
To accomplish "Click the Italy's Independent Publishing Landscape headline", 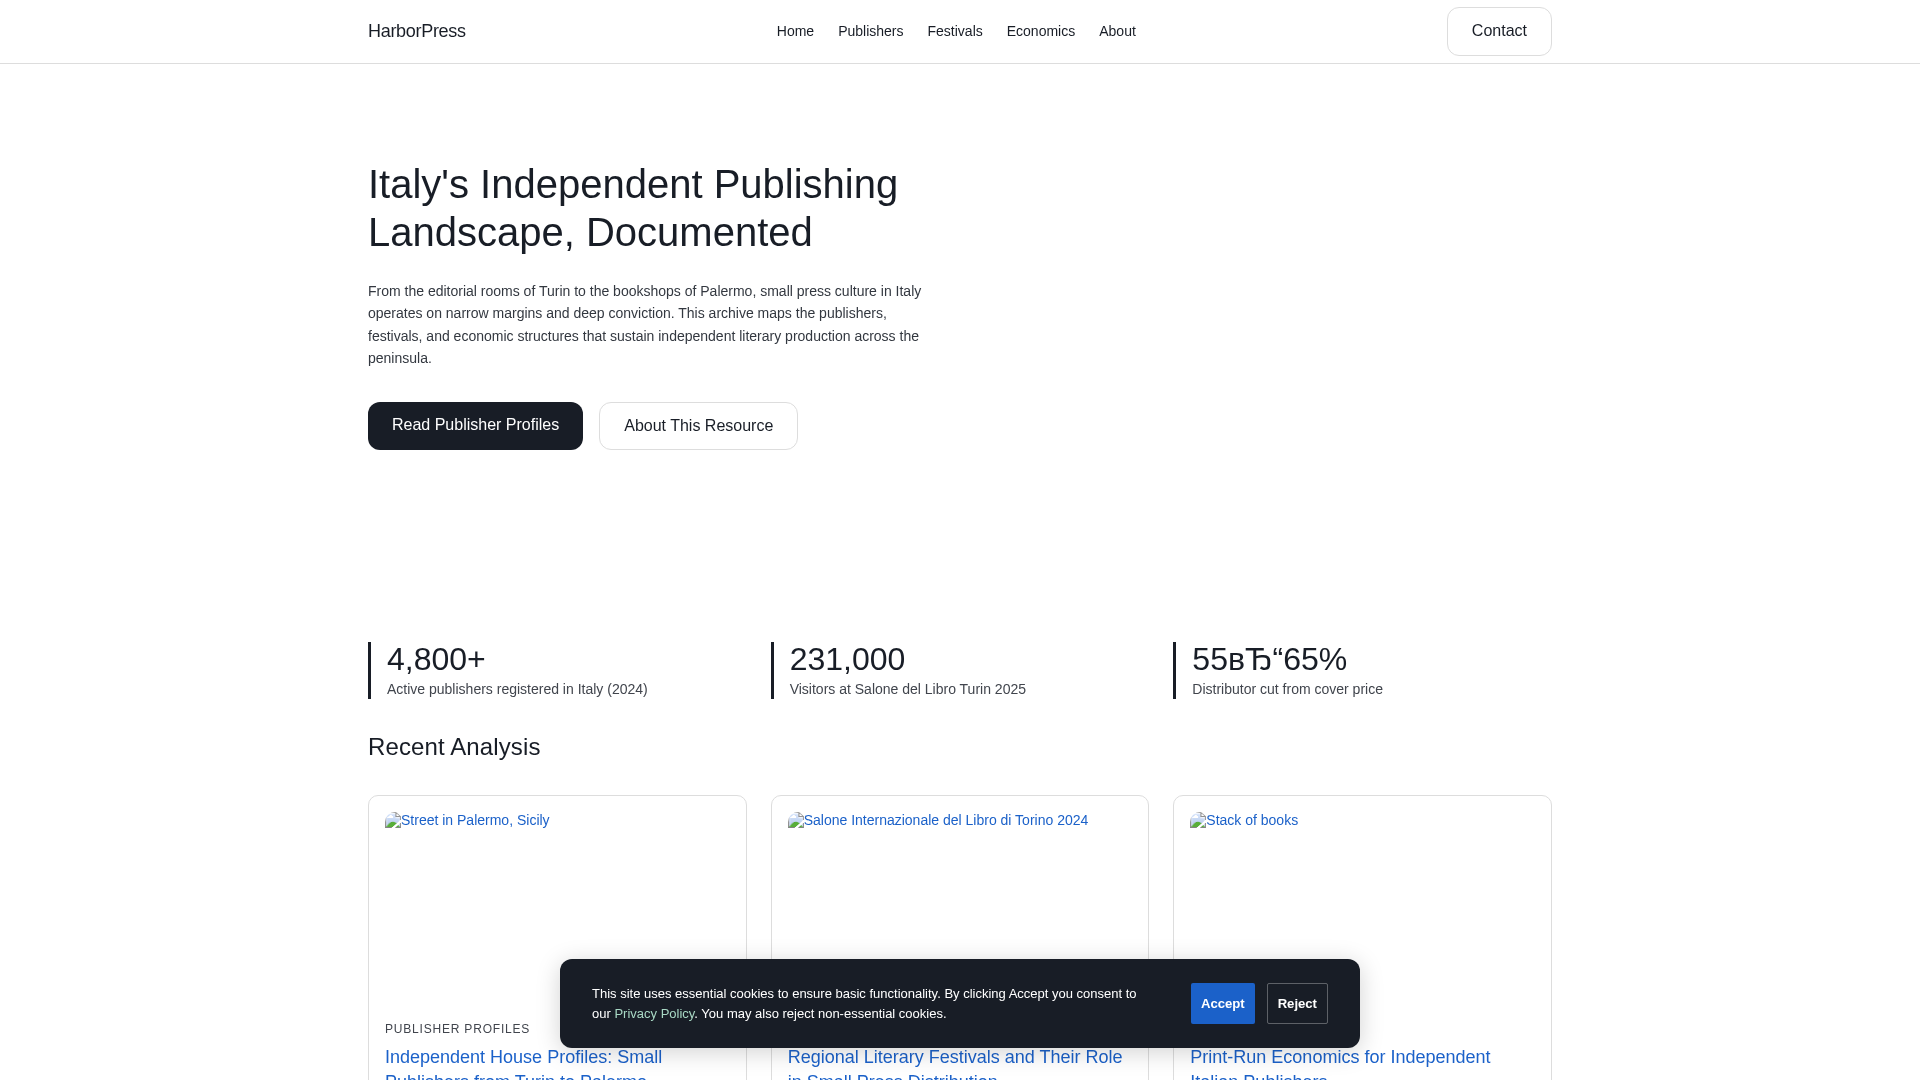I will [x=633, y=208].
